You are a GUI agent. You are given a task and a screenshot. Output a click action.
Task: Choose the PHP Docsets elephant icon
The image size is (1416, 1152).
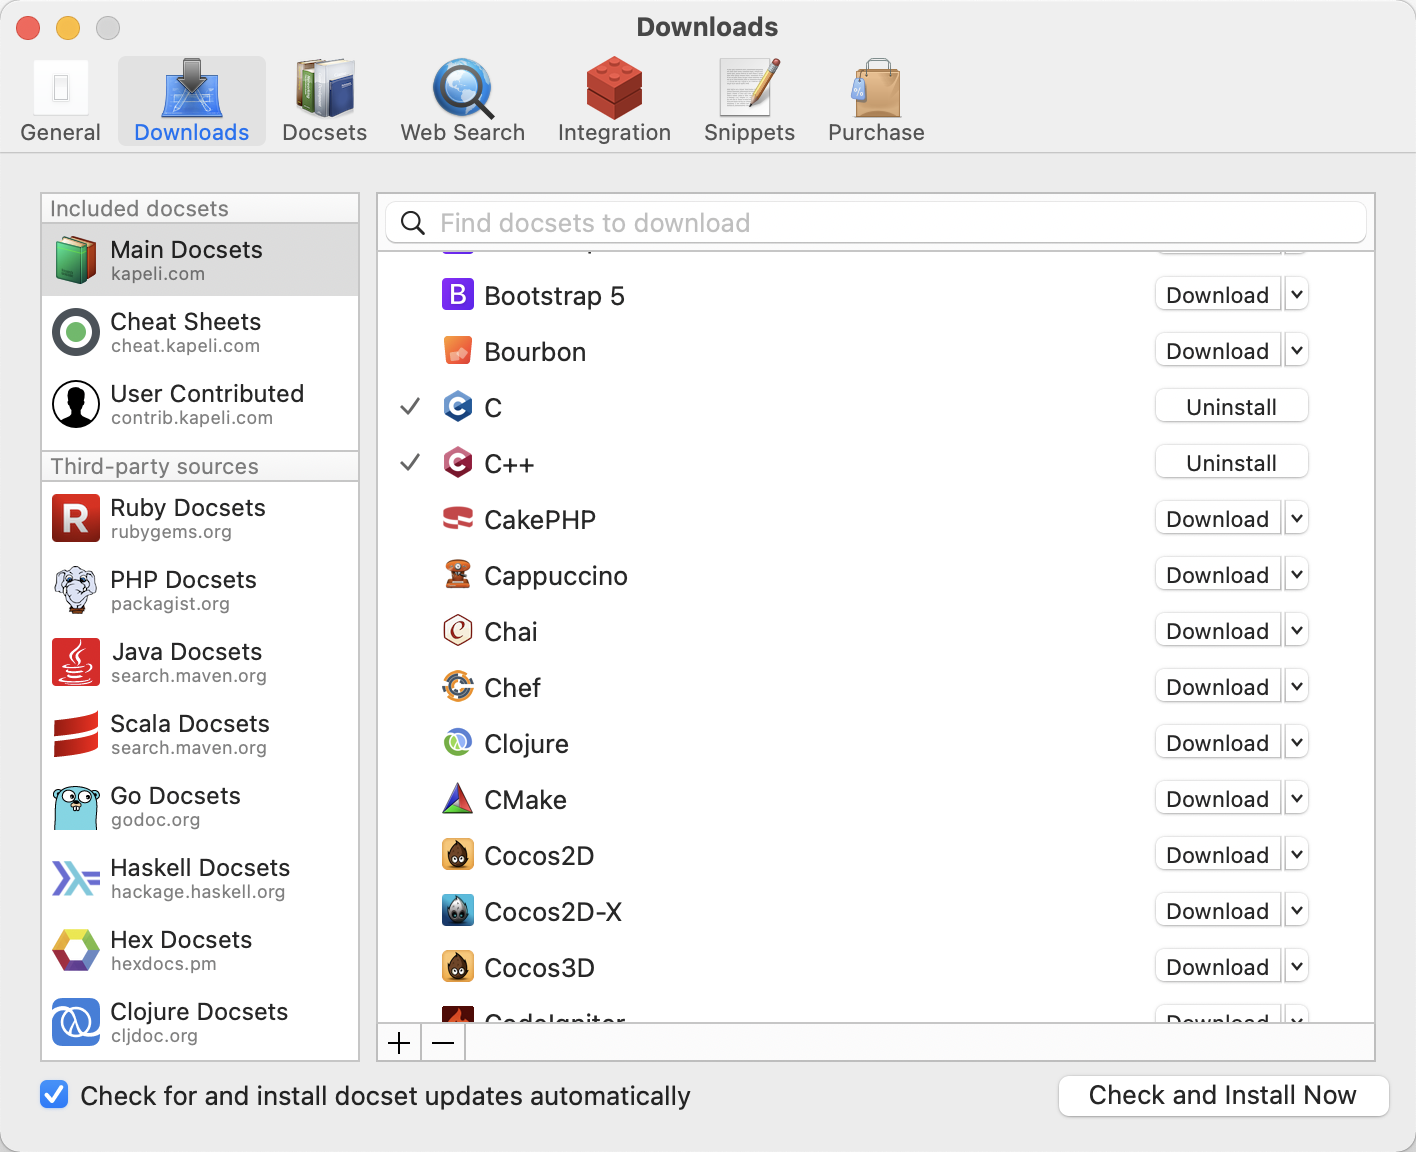tap(76, 590)
